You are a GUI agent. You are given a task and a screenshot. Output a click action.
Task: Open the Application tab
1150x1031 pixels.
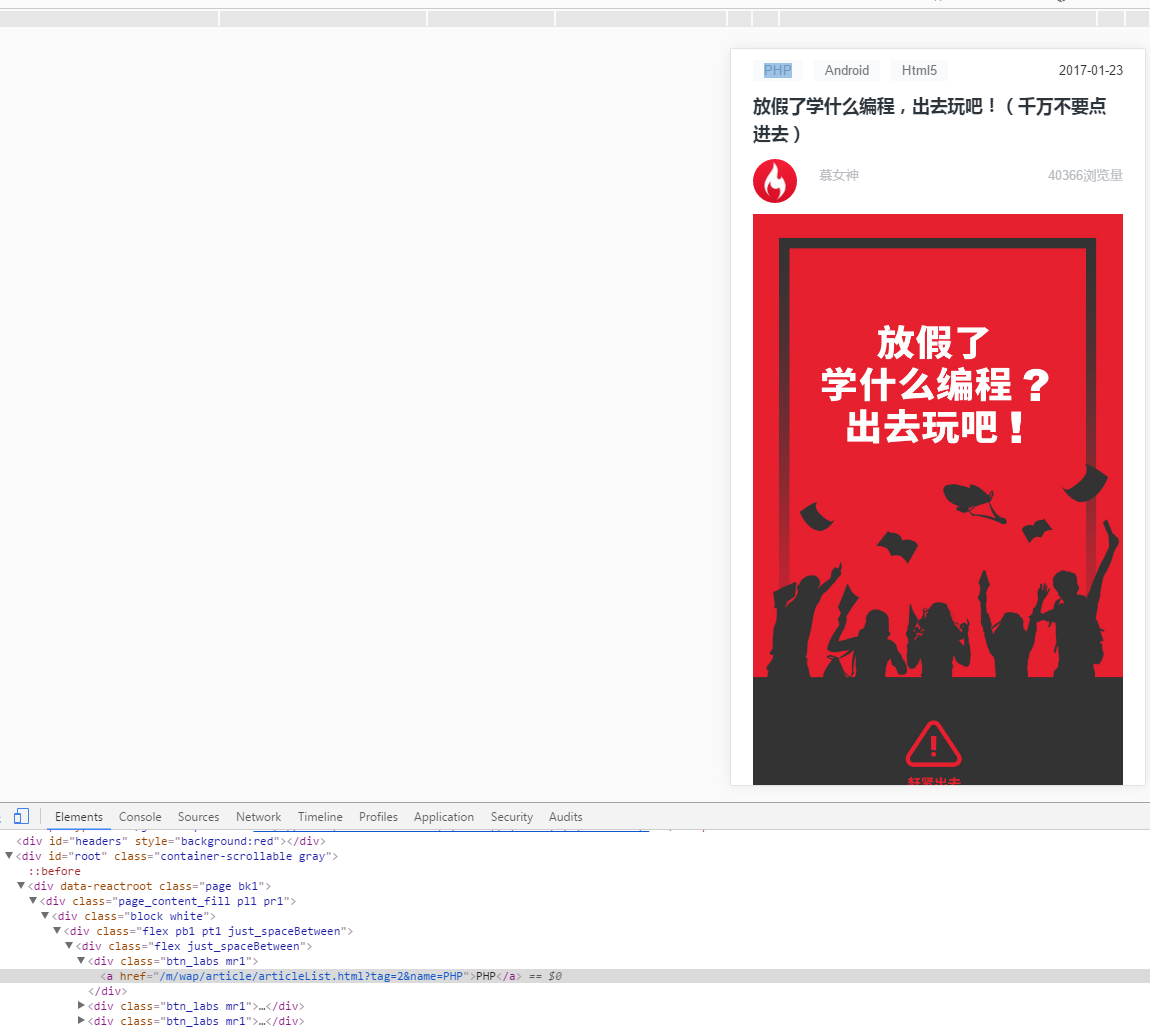coord(444,817)
